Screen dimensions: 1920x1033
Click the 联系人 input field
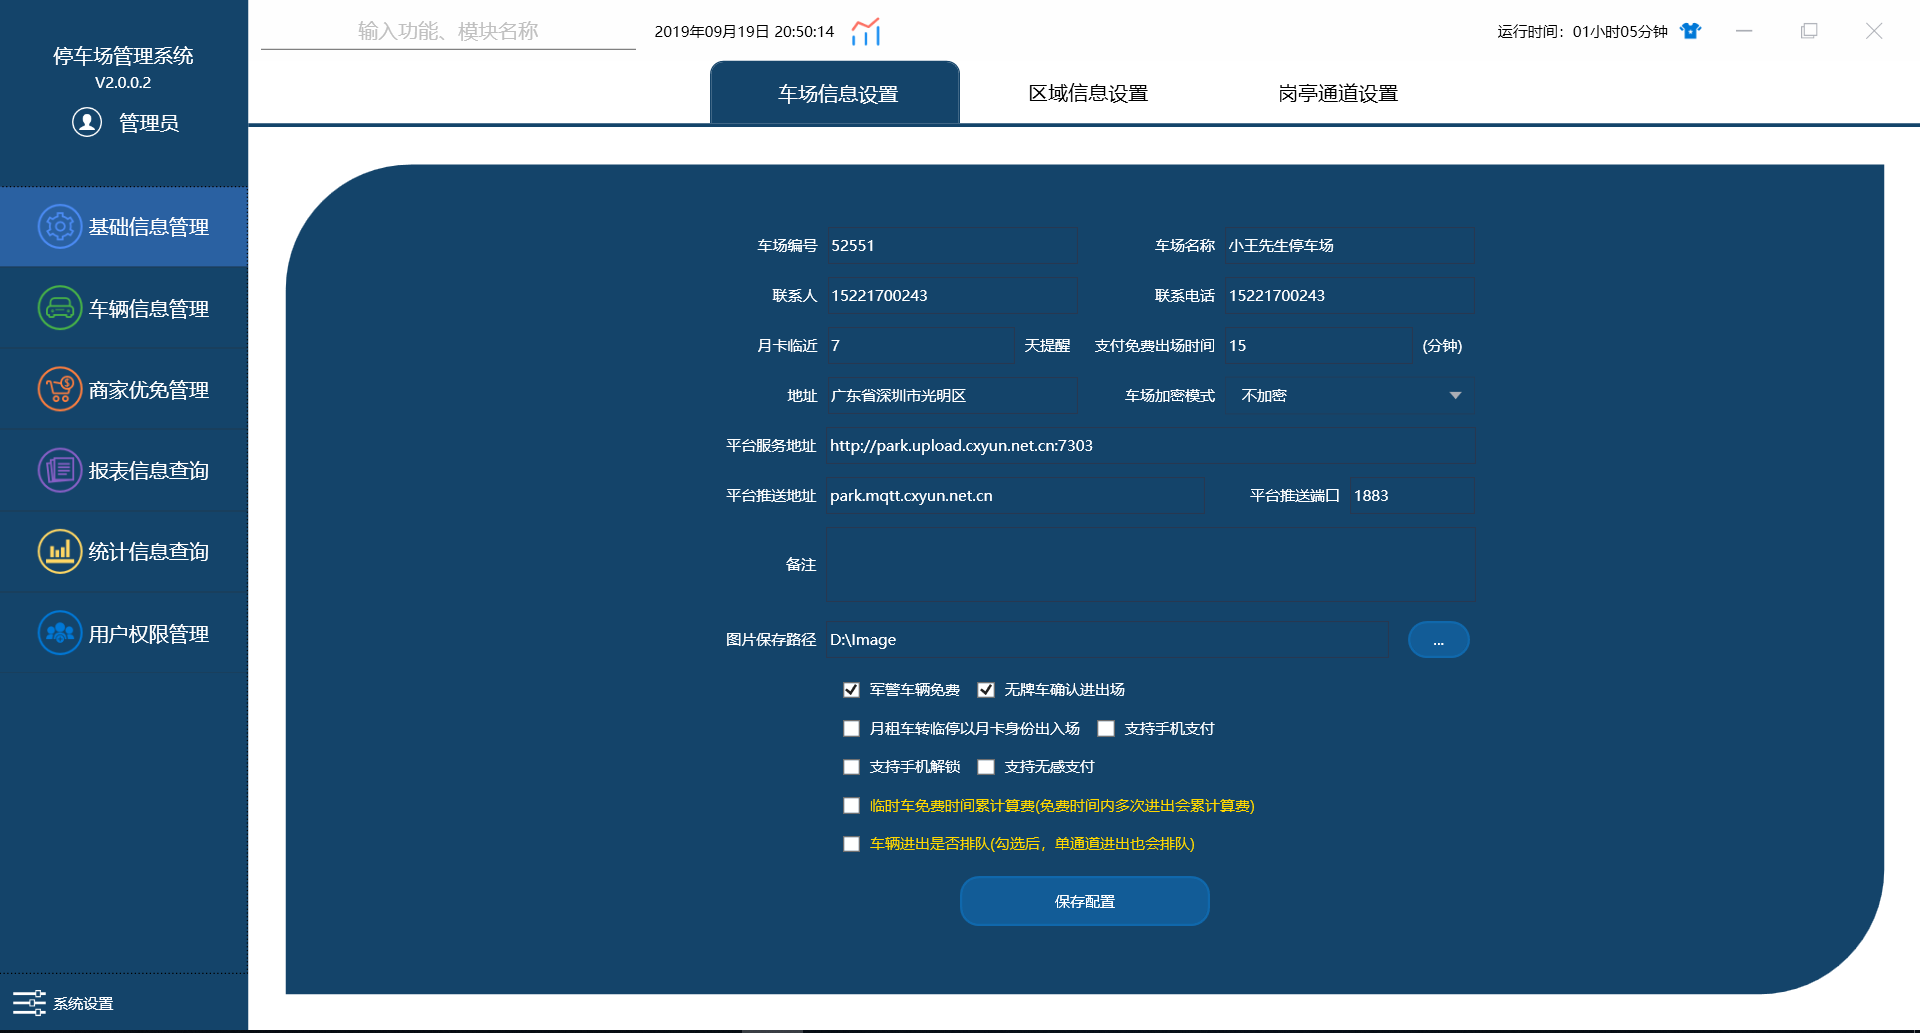tap(951, 296)
